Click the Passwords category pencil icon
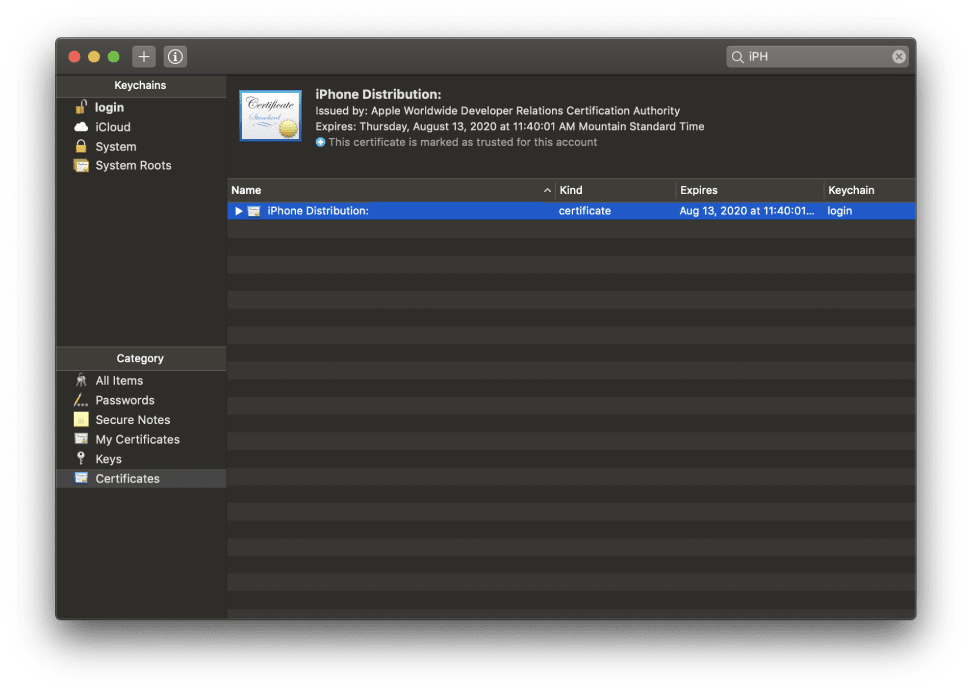This screenshot has width=971, height=693. tap(81, 400)
